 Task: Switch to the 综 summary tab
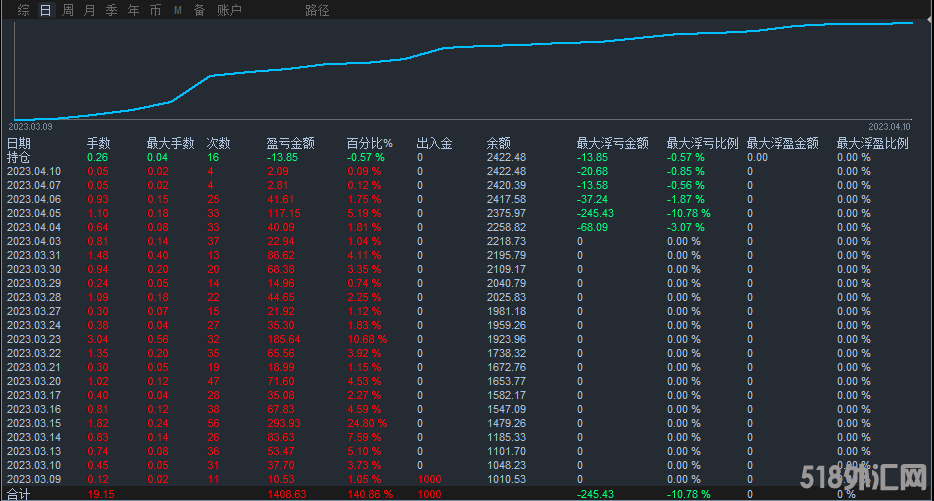(24, 10)
